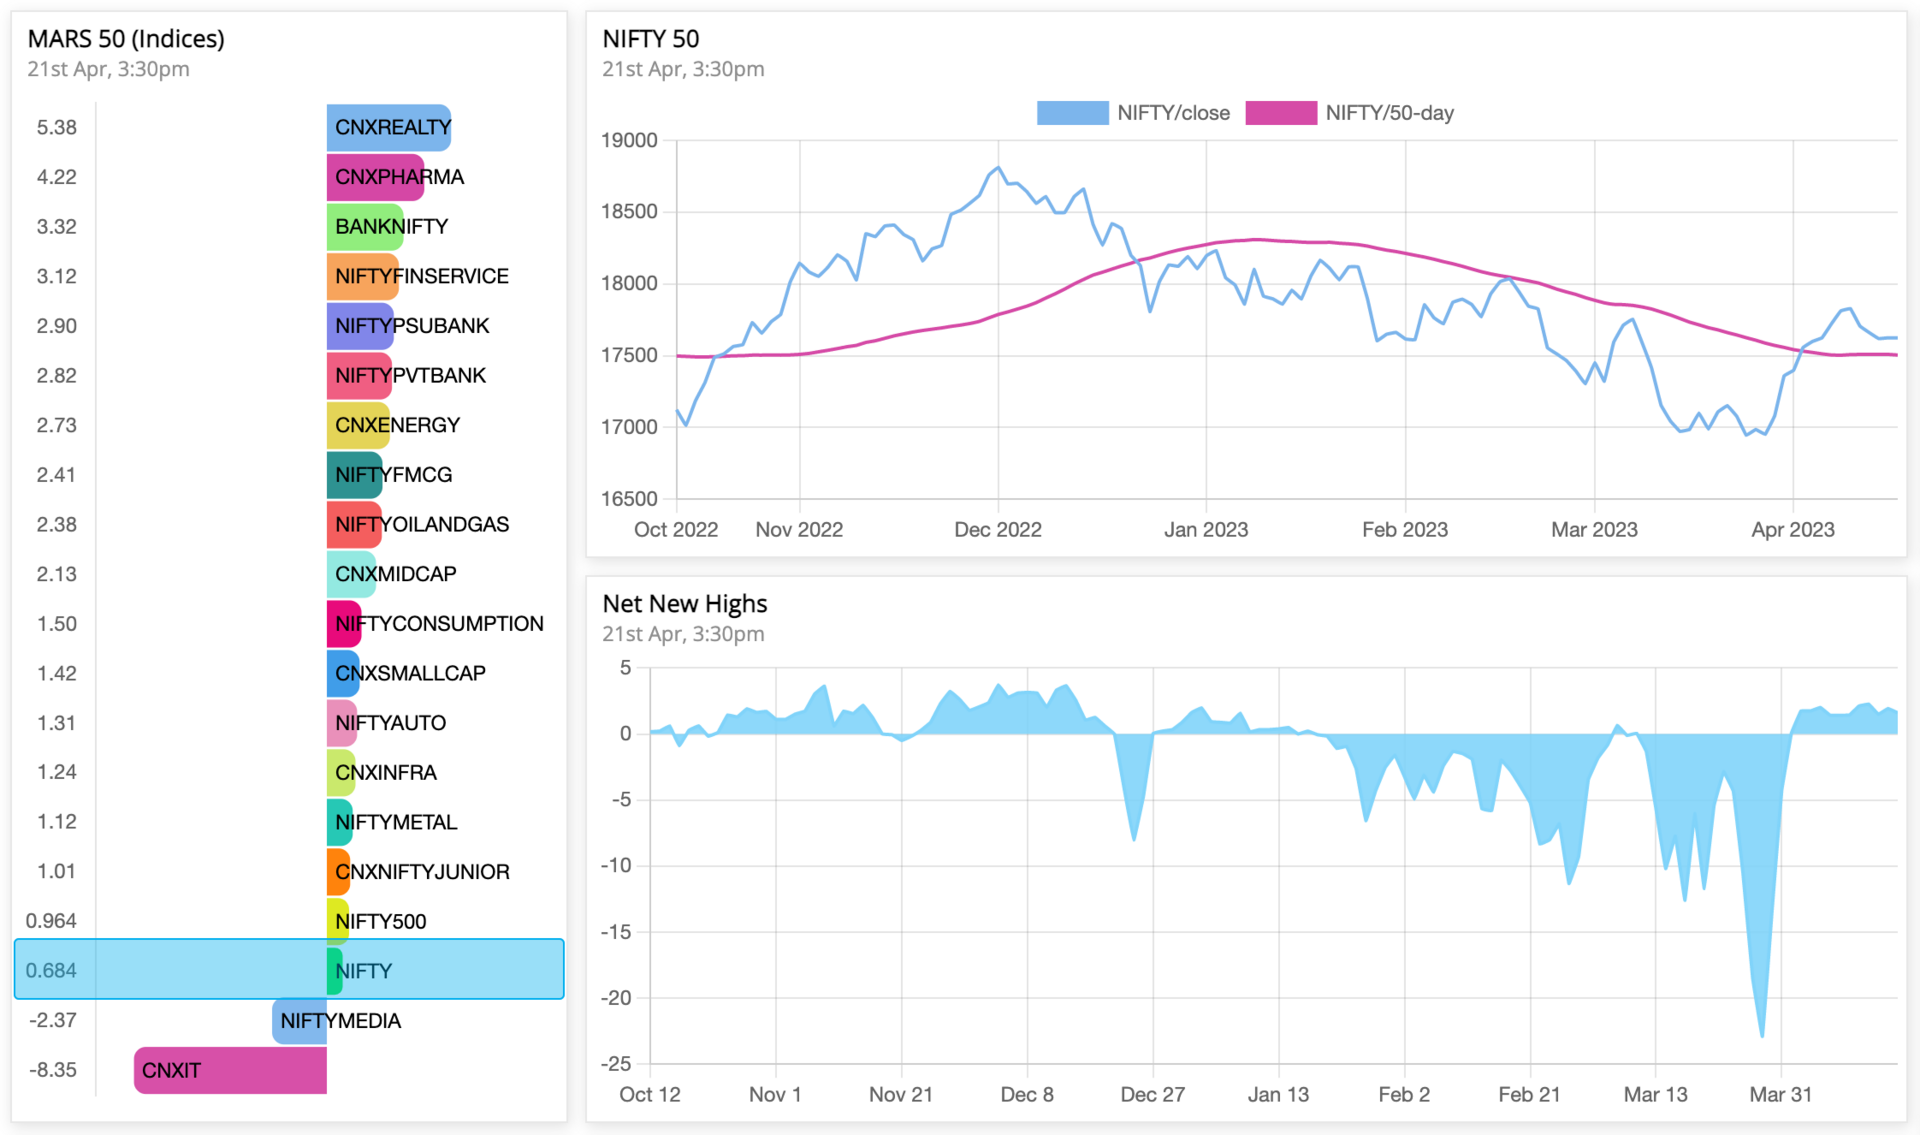Click the 19000 y-axis label
Viewport: 1920px width, 1135px height.
pyautogui.click(x=629, y=141)
